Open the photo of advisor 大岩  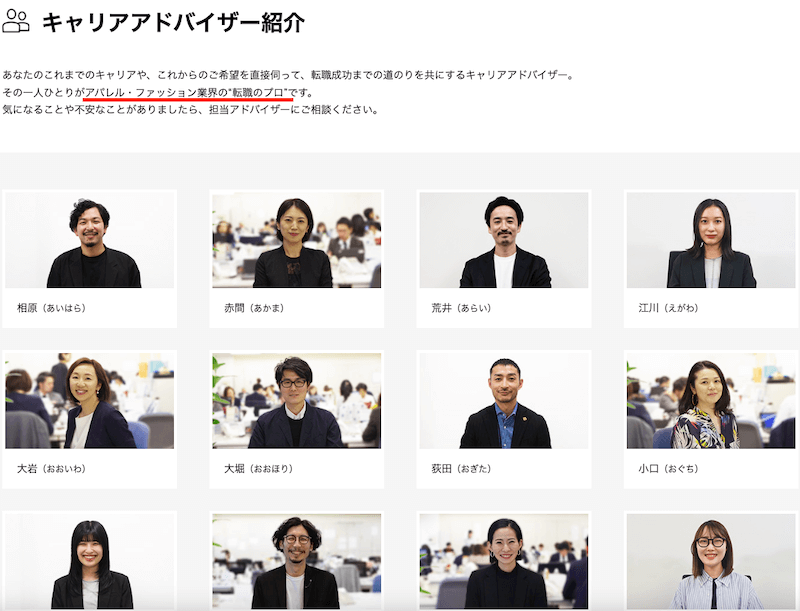(x=89, y=401)
